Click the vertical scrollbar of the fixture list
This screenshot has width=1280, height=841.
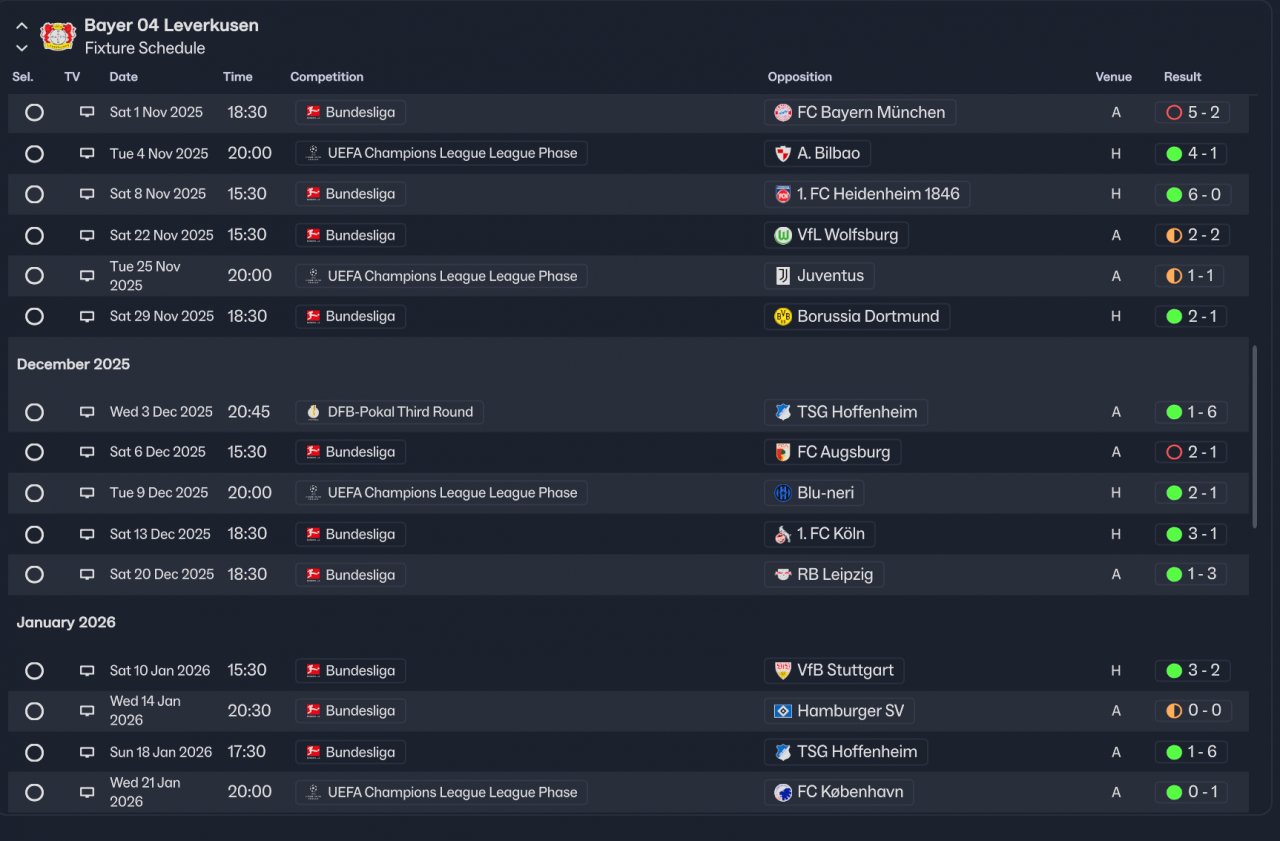[x=1255, y=436]
